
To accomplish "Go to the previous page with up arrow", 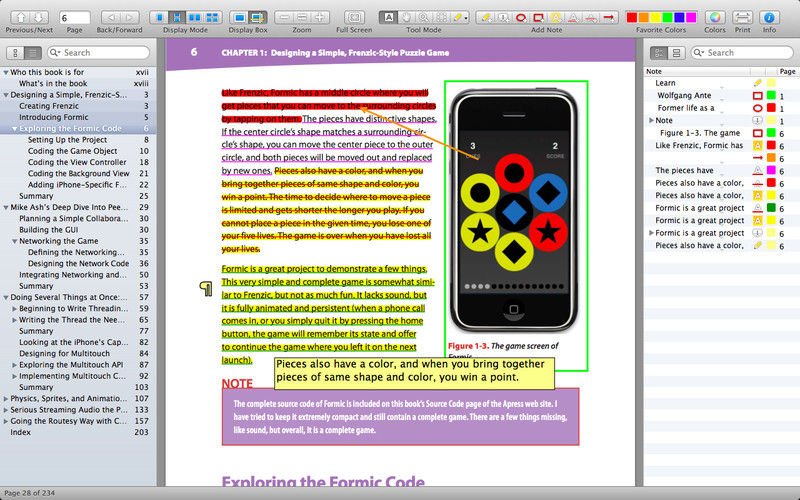I will 21,17.
